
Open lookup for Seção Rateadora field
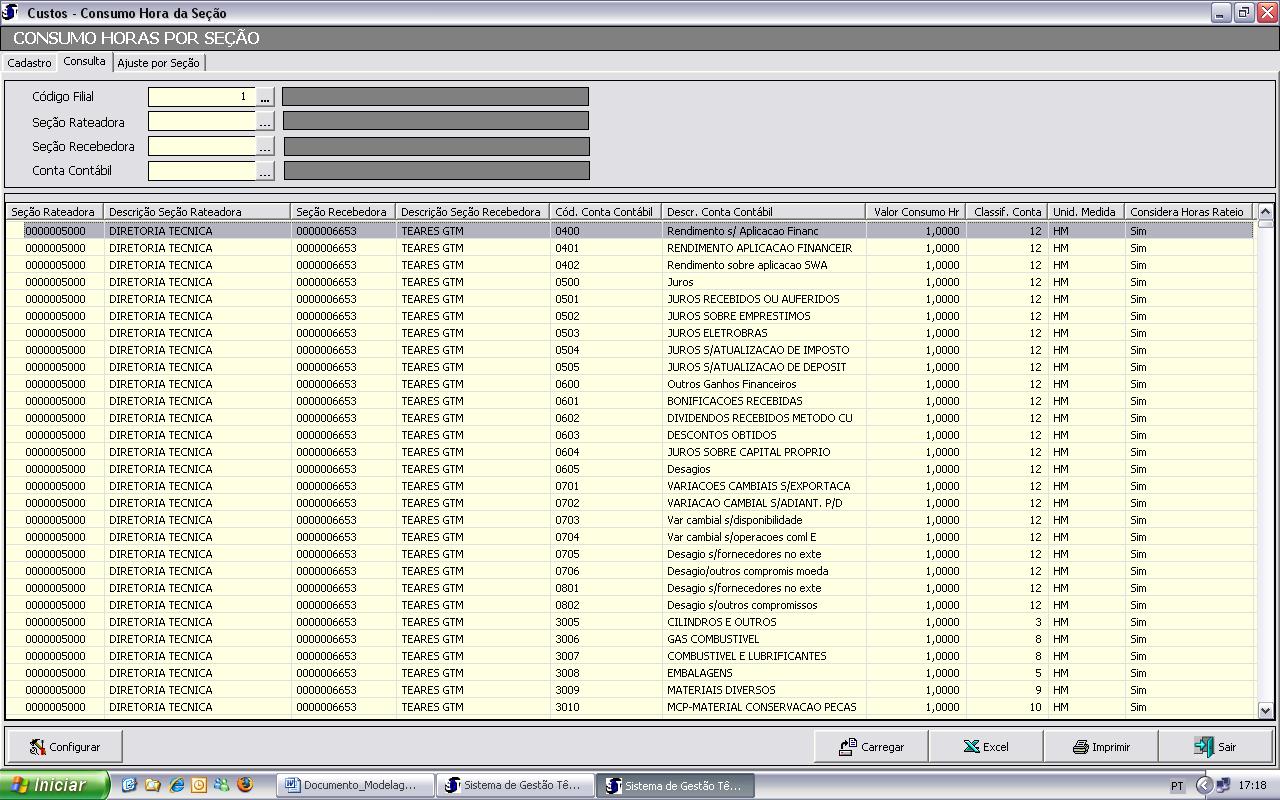coord(265,122)
